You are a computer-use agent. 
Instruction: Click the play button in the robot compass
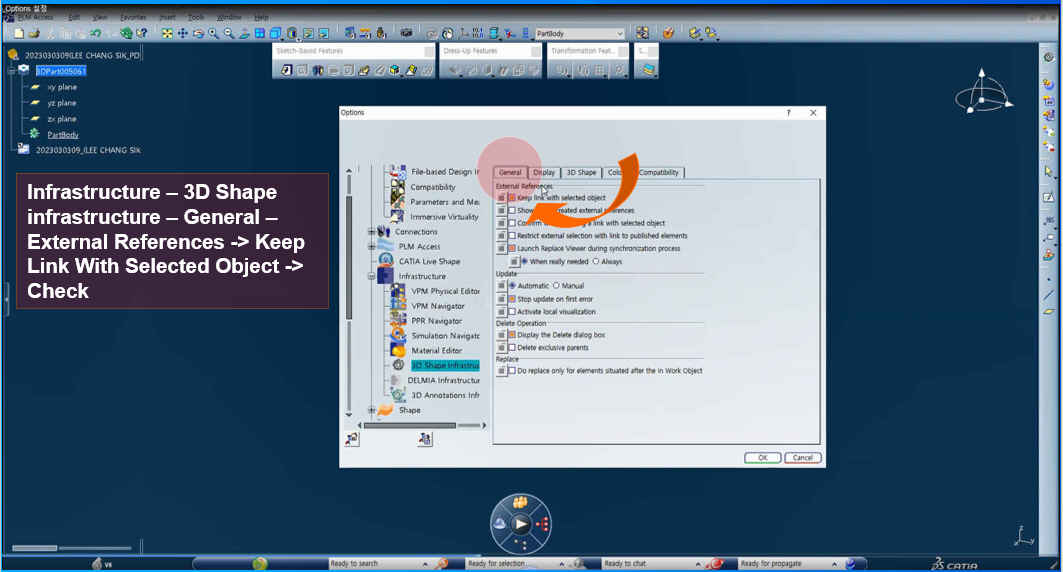pos(521,524)
